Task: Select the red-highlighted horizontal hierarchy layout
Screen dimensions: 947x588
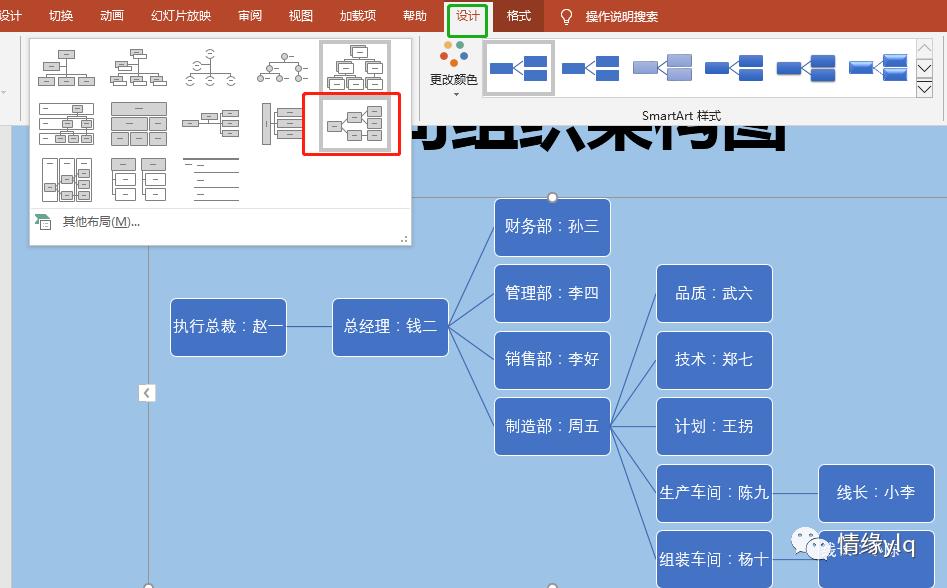Action: (350, 125)
